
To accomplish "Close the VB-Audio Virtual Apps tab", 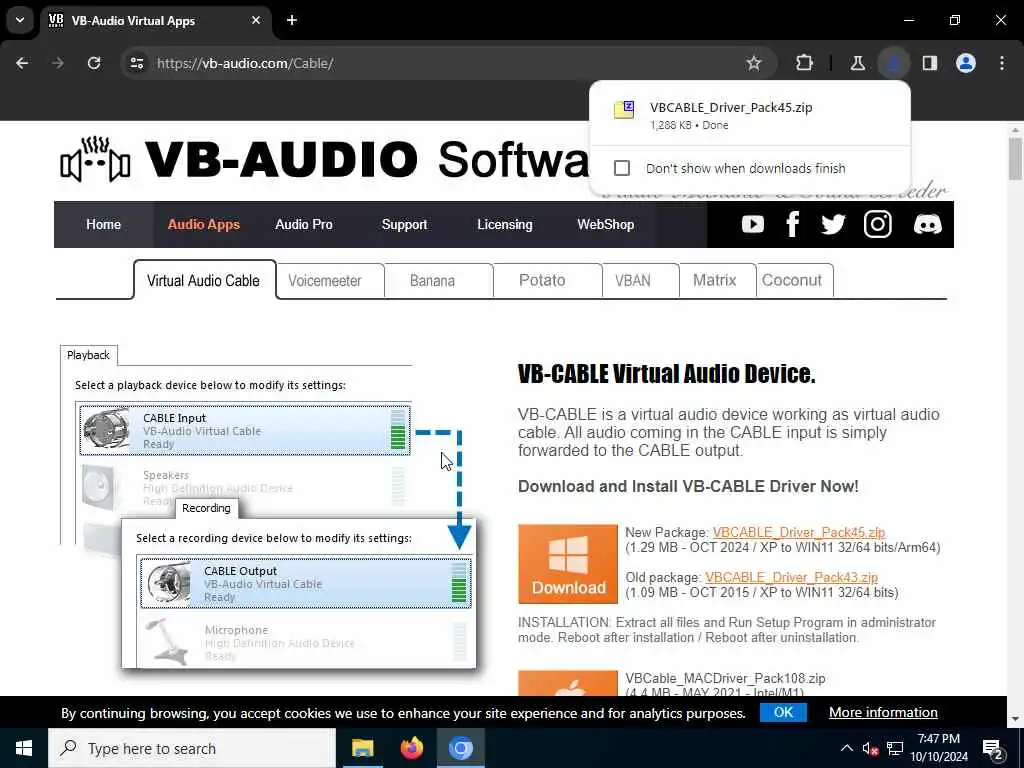I will tap(256, 20).
